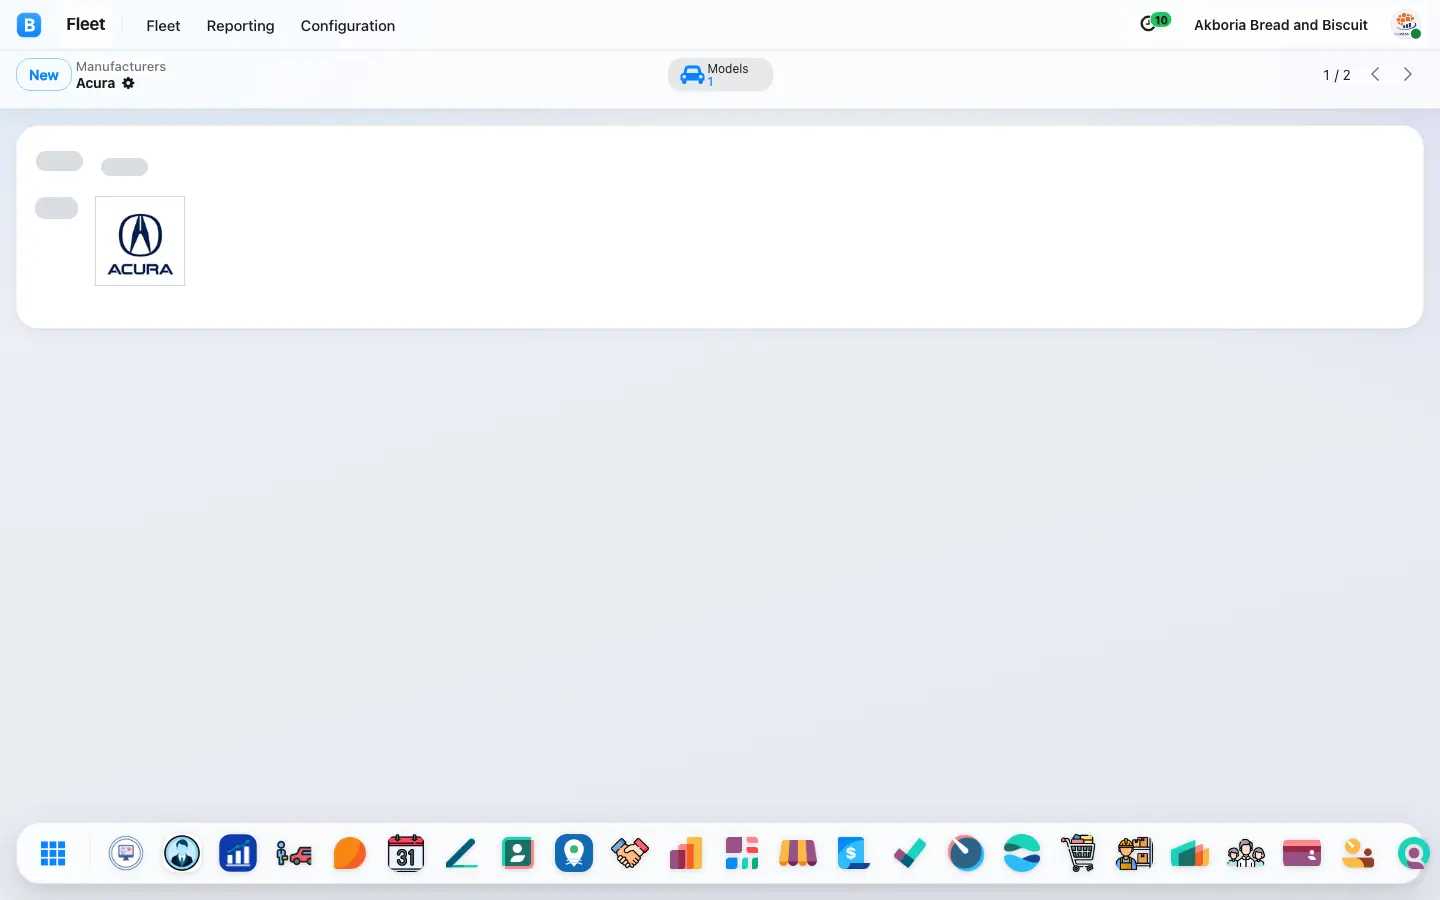Open the warehouse worker Inventory icon in dock

1134,853
